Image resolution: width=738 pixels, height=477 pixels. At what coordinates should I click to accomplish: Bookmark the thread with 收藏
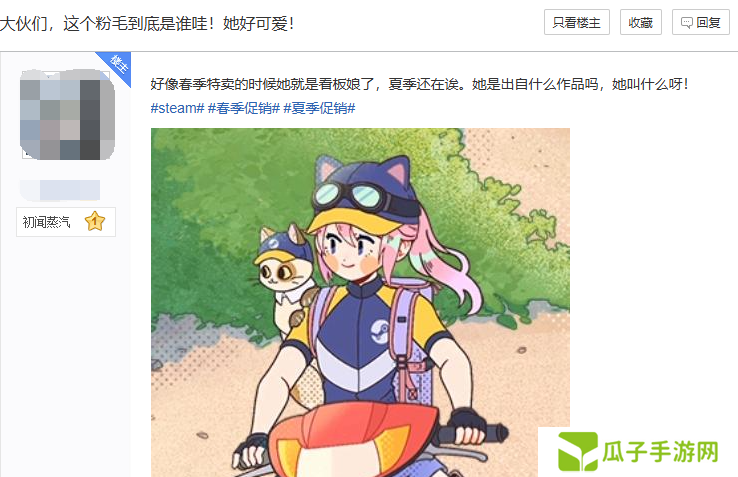coord(641,22)
